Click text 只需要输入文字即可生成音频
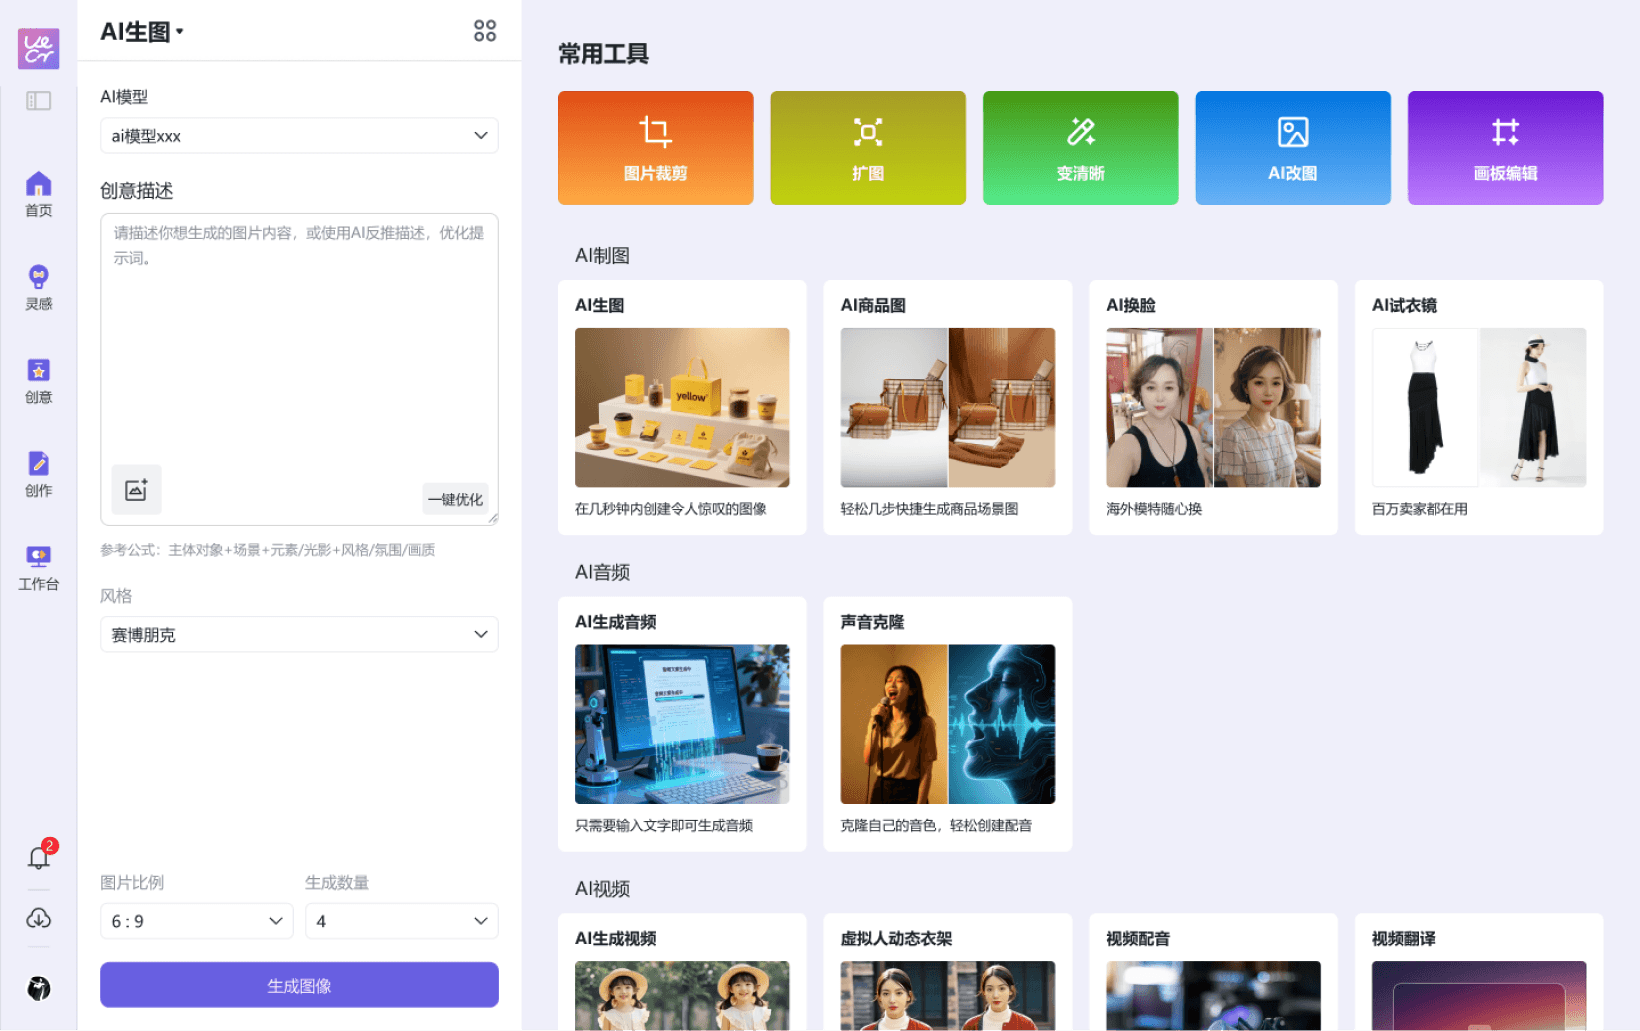 pyautogui.click(x=664, y=826)
